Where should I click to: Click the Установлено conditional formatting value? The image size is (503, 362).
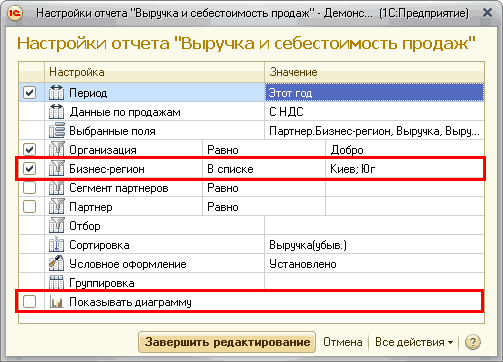(374, 264)
